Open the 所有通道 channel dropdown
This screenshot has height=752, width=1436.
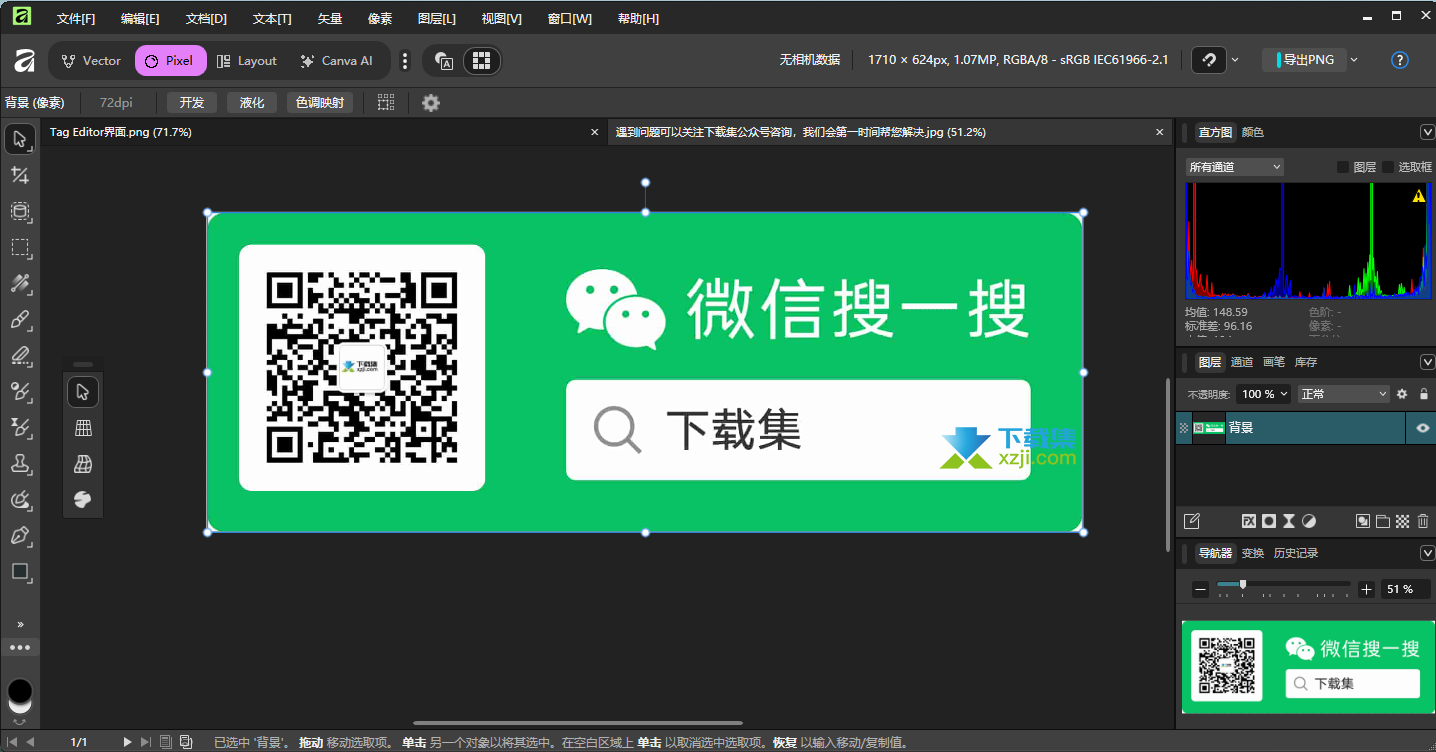tap(1234, 167)
